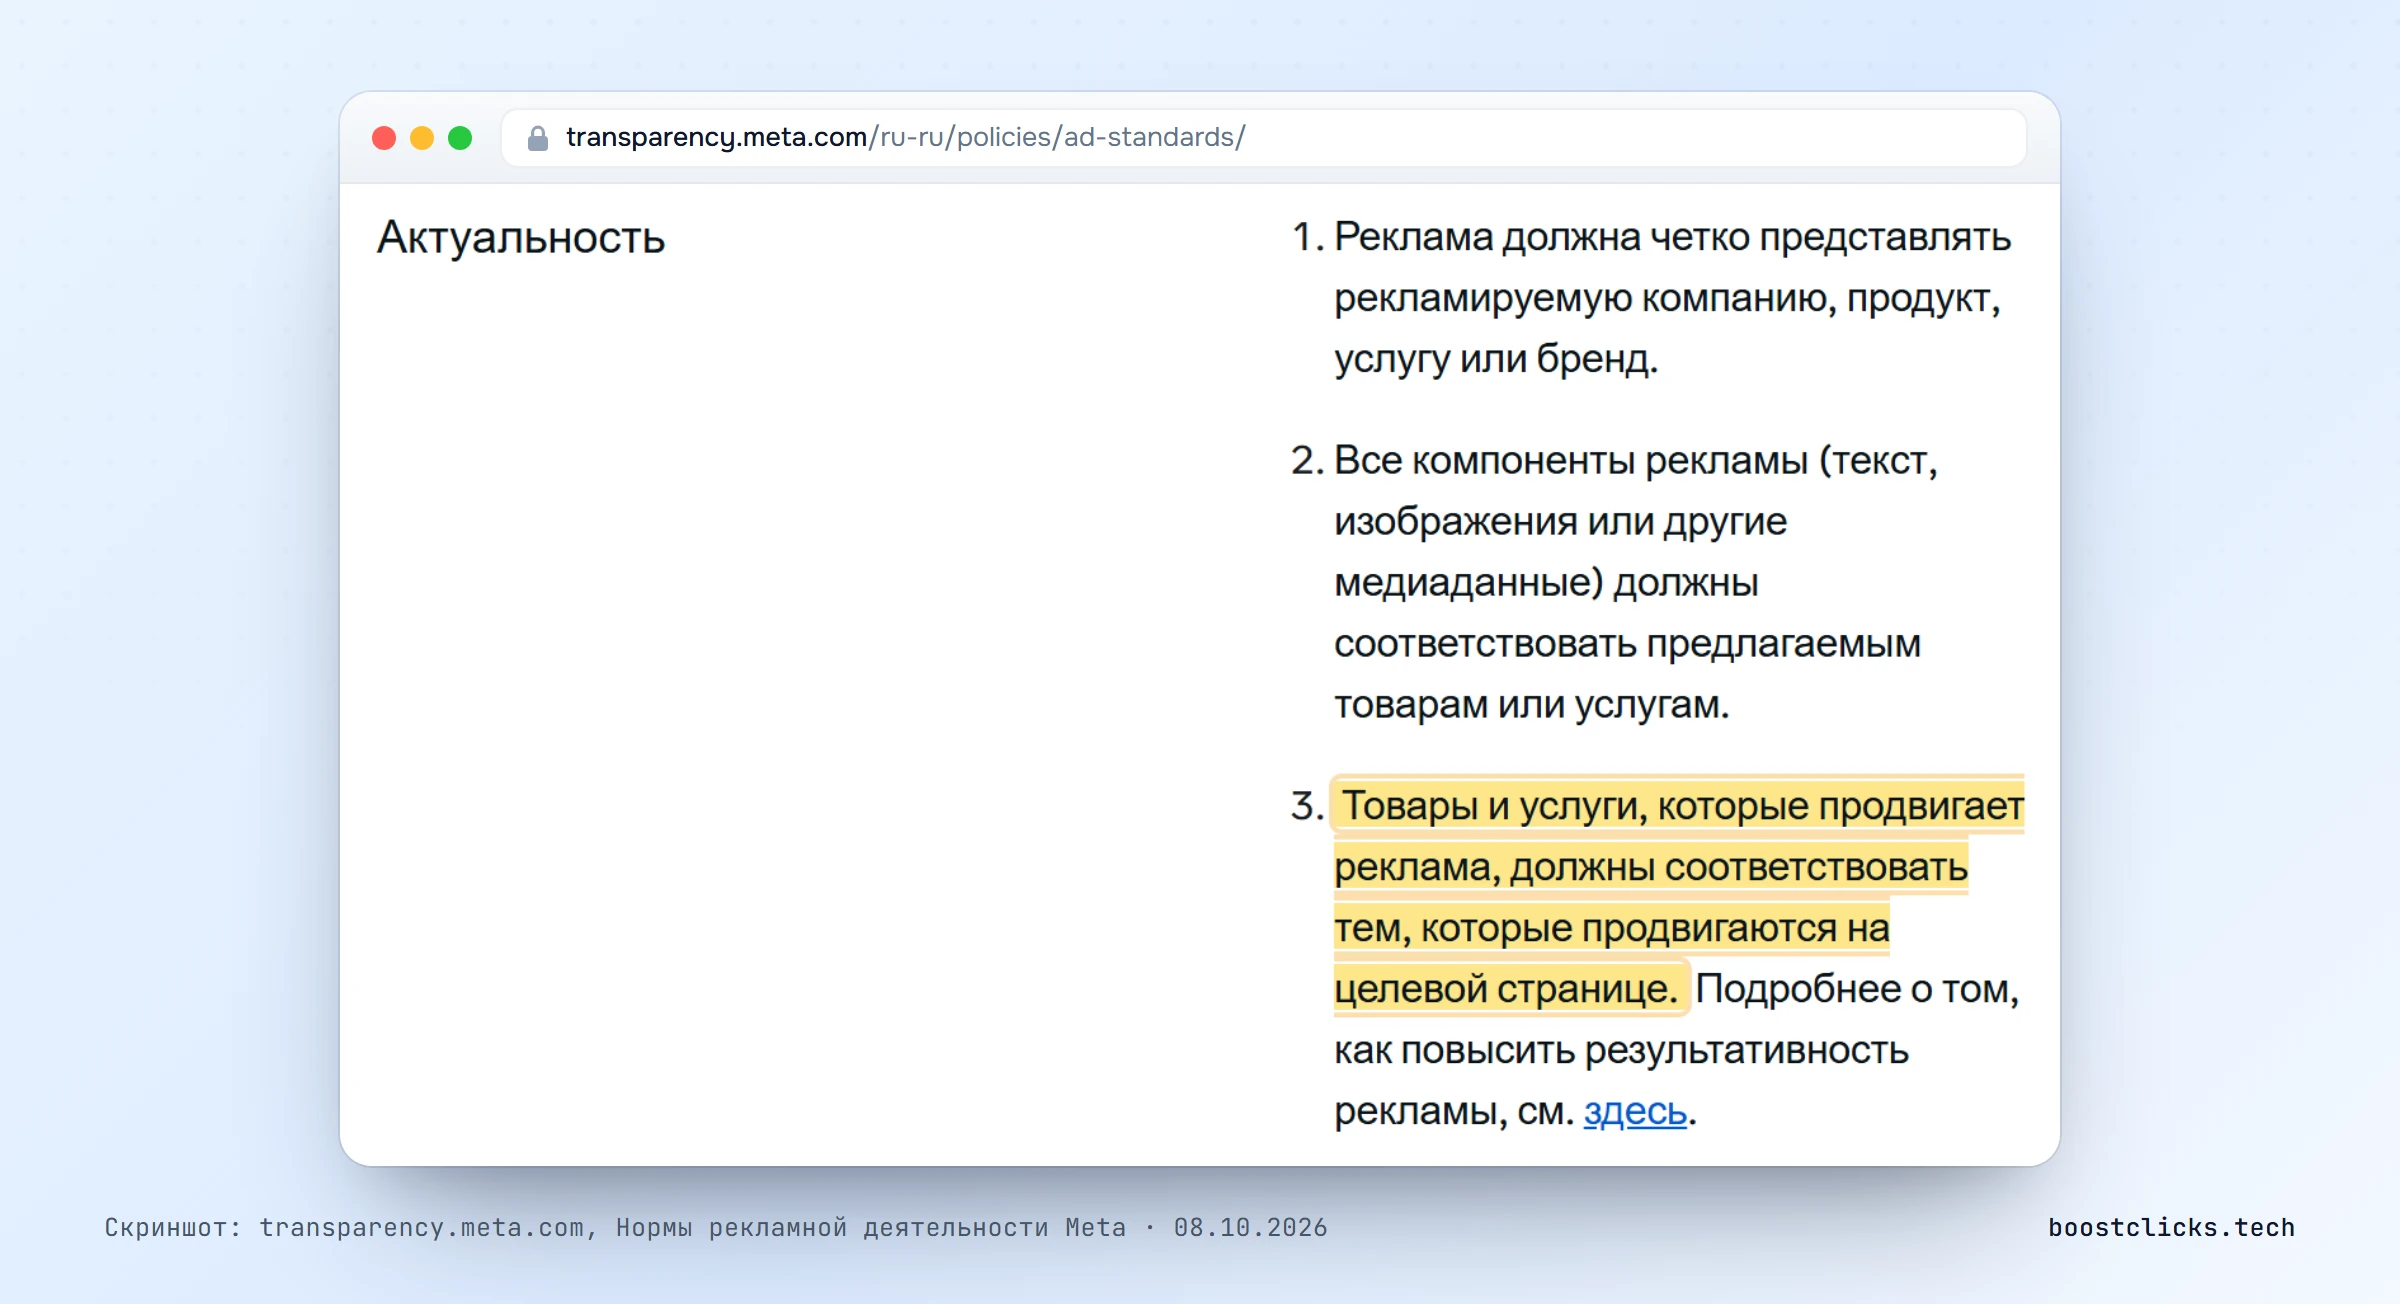The image size is (2400, 1304).
Task: Select the "Актуальность" heading text
Action: click(520, 238)
